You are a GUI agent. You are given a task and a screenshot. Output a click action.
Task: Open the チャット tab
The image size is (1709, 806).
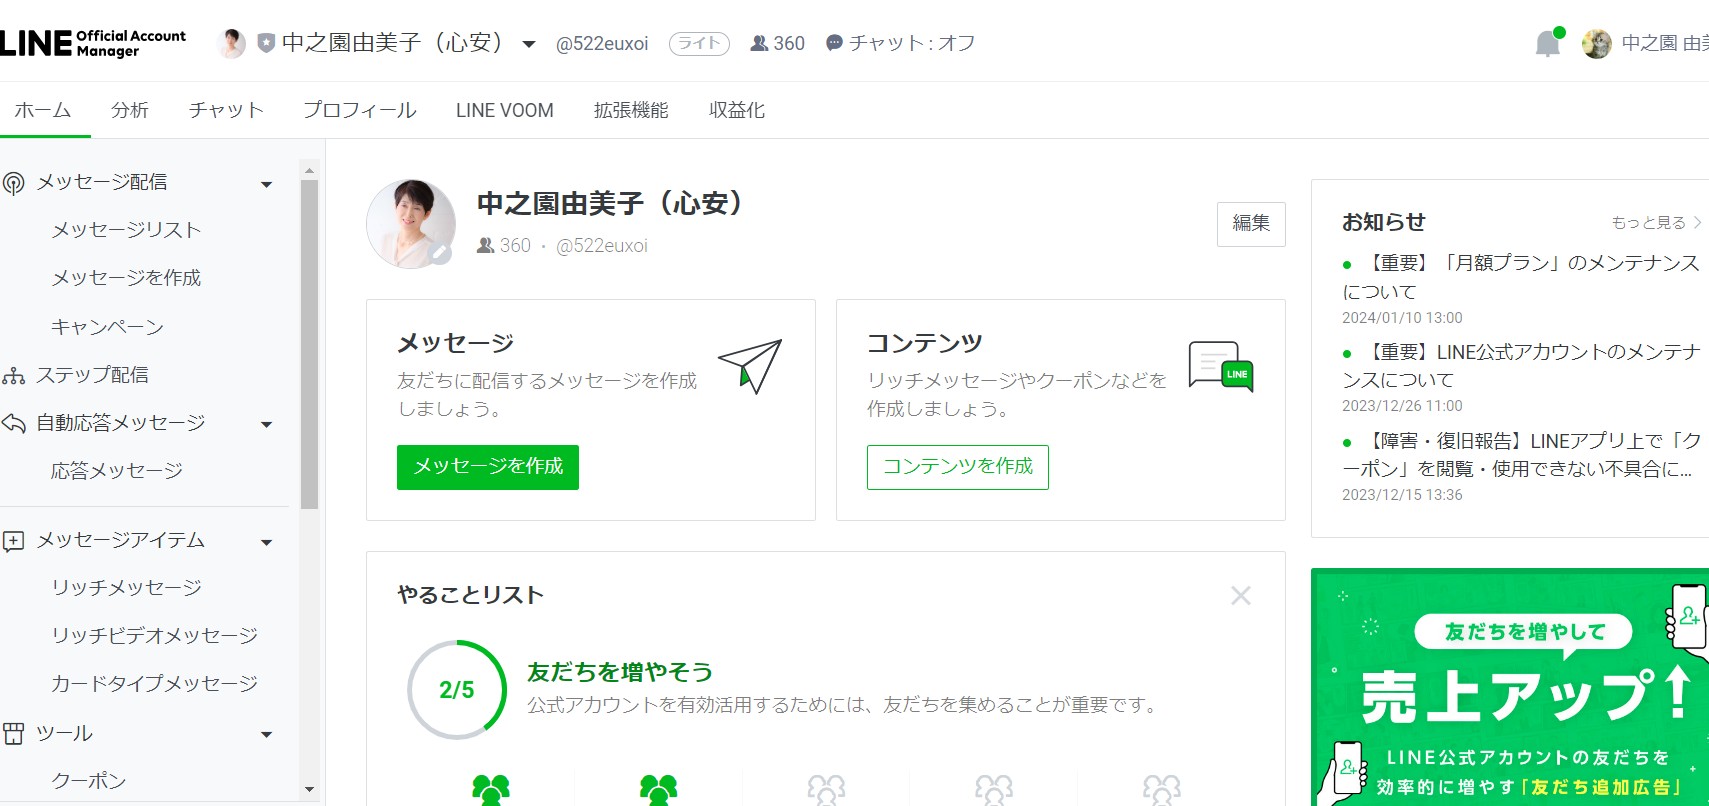pos(226,110)
